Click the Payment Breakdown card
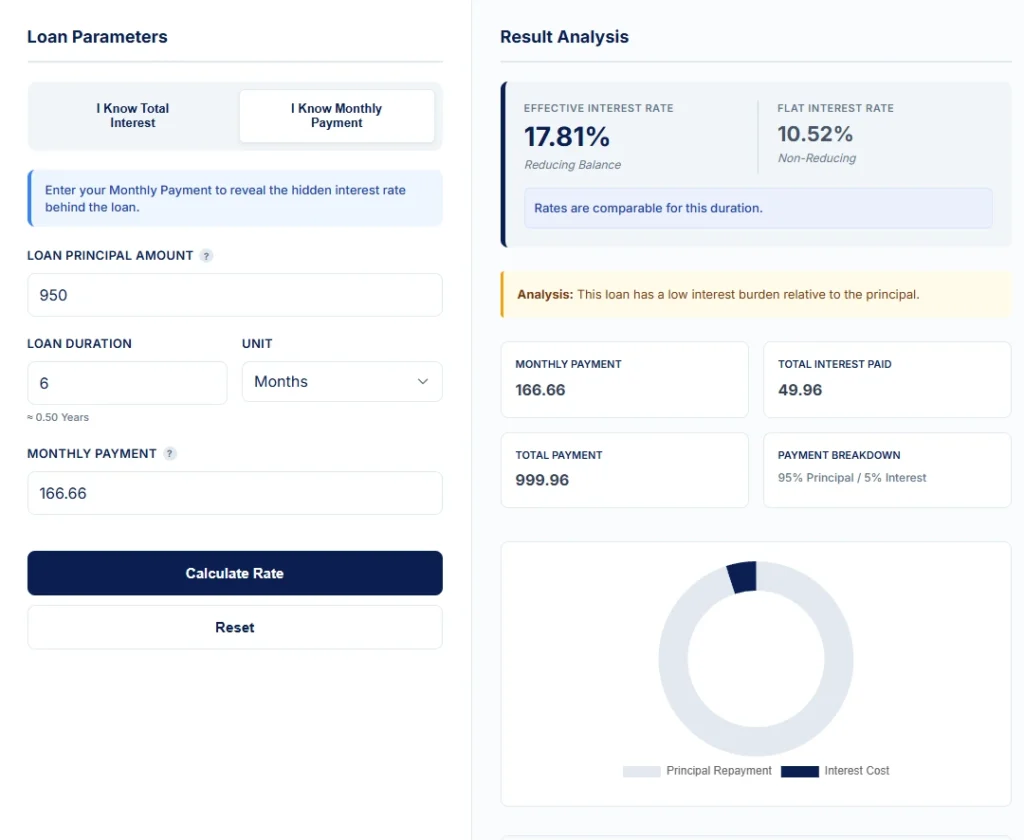 (x=887, y=469)
